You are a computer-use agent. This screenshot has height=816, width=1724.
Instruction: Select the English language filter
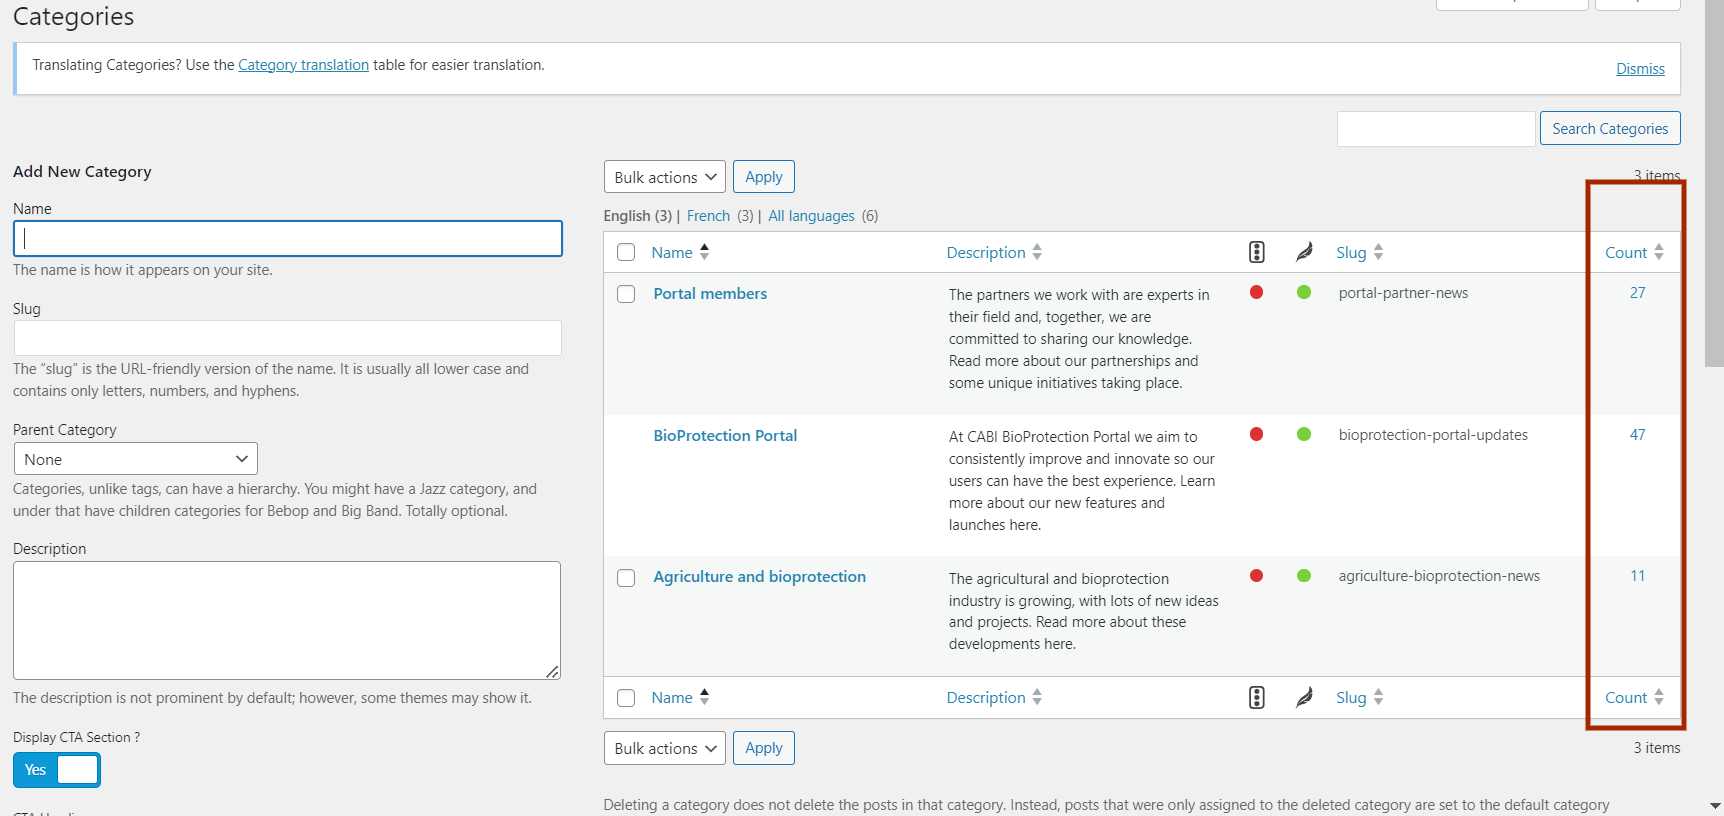pos(638,216)
